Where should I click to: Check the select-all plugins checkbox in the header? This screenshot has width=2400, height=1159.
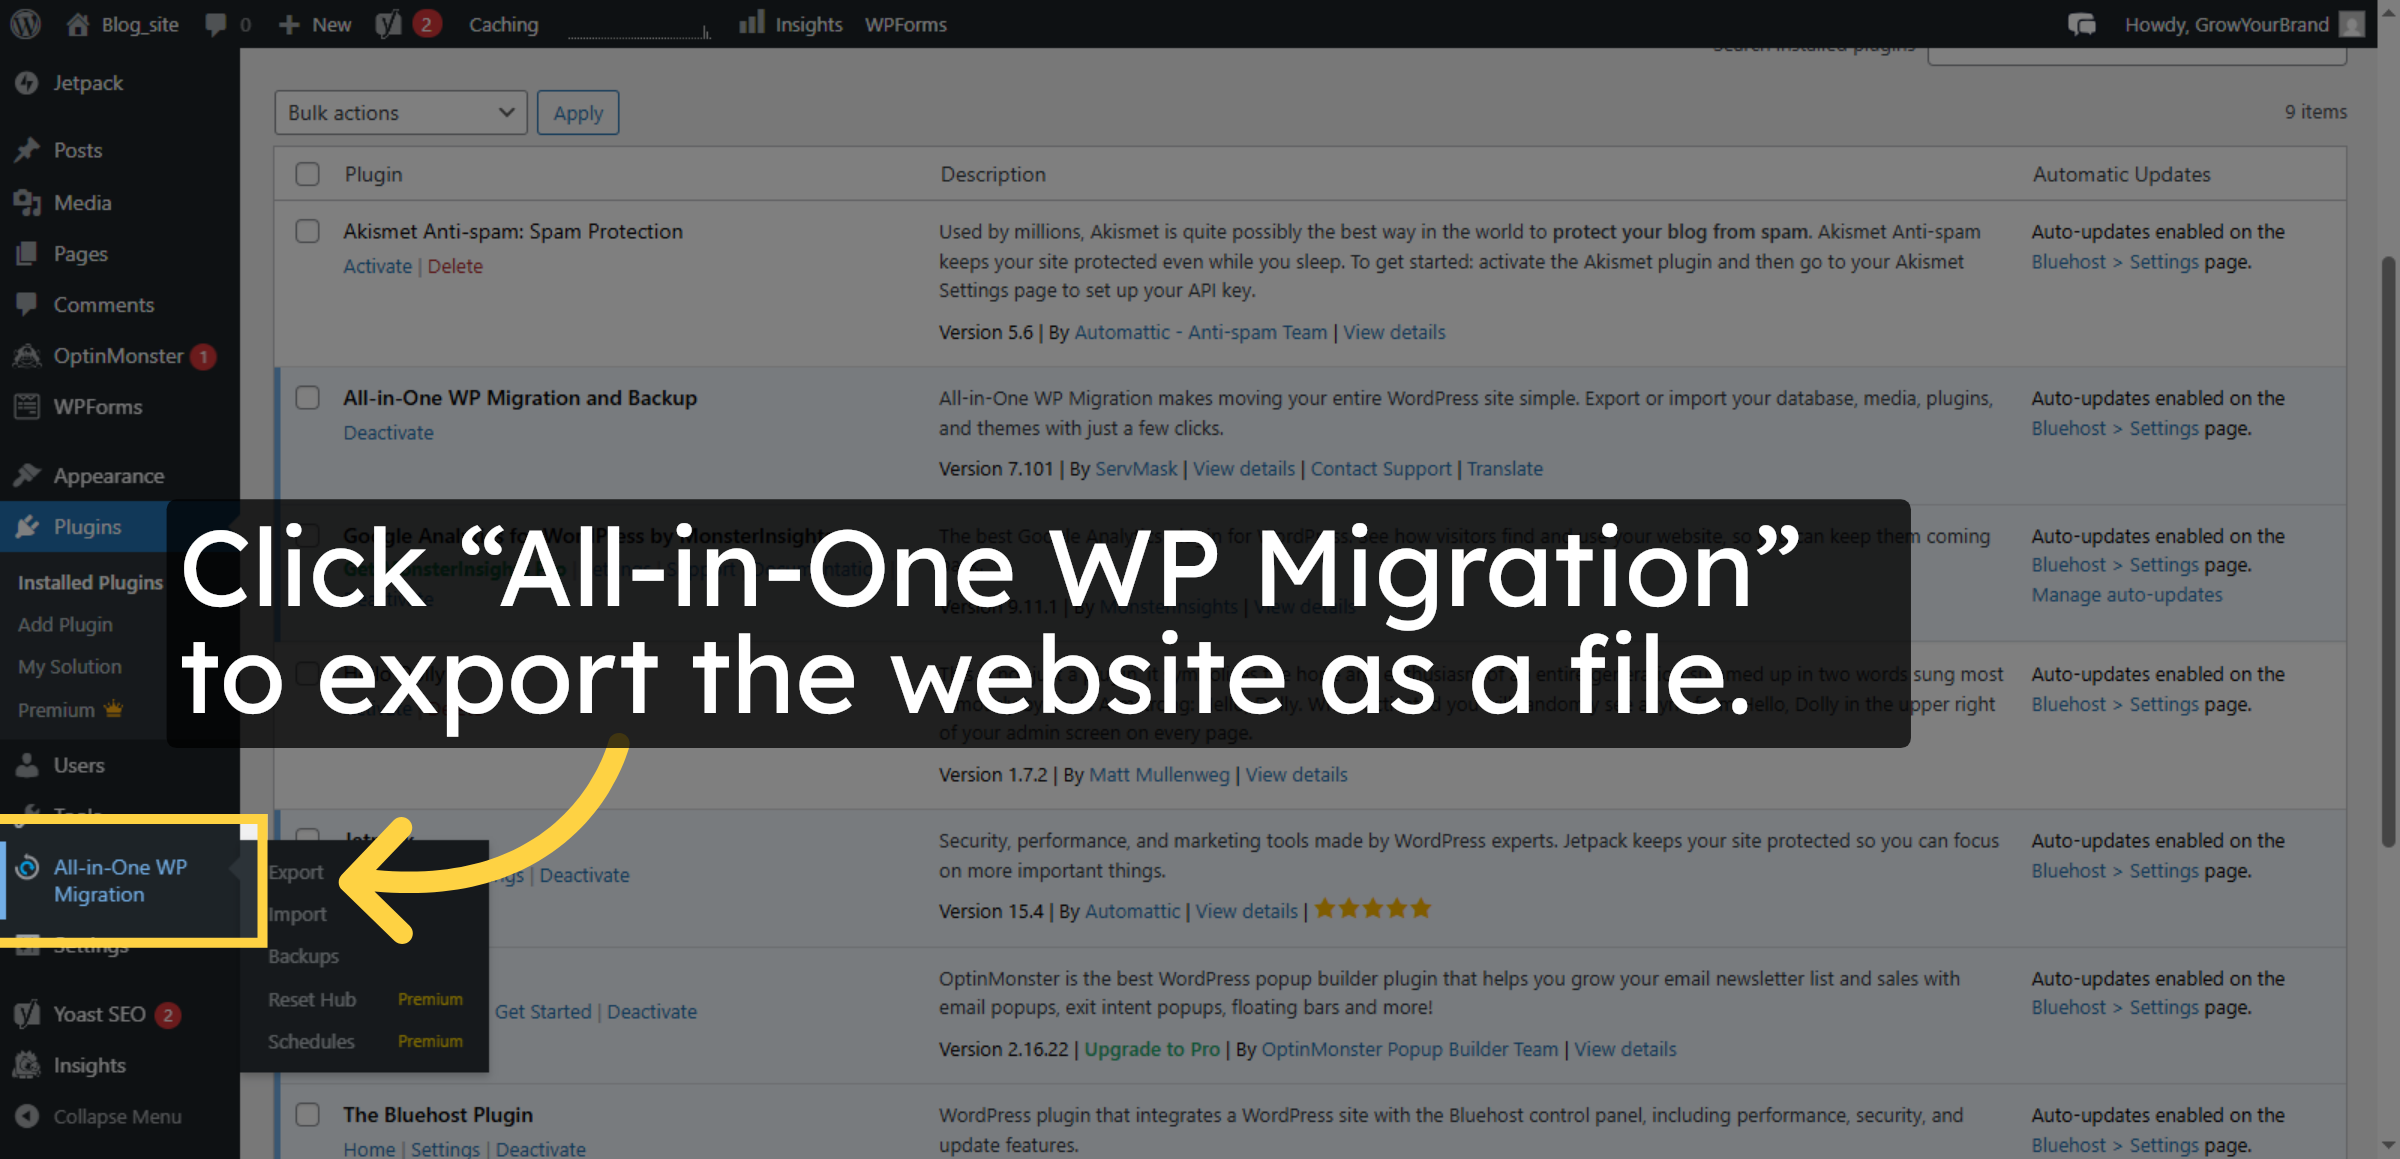[307, 174]
